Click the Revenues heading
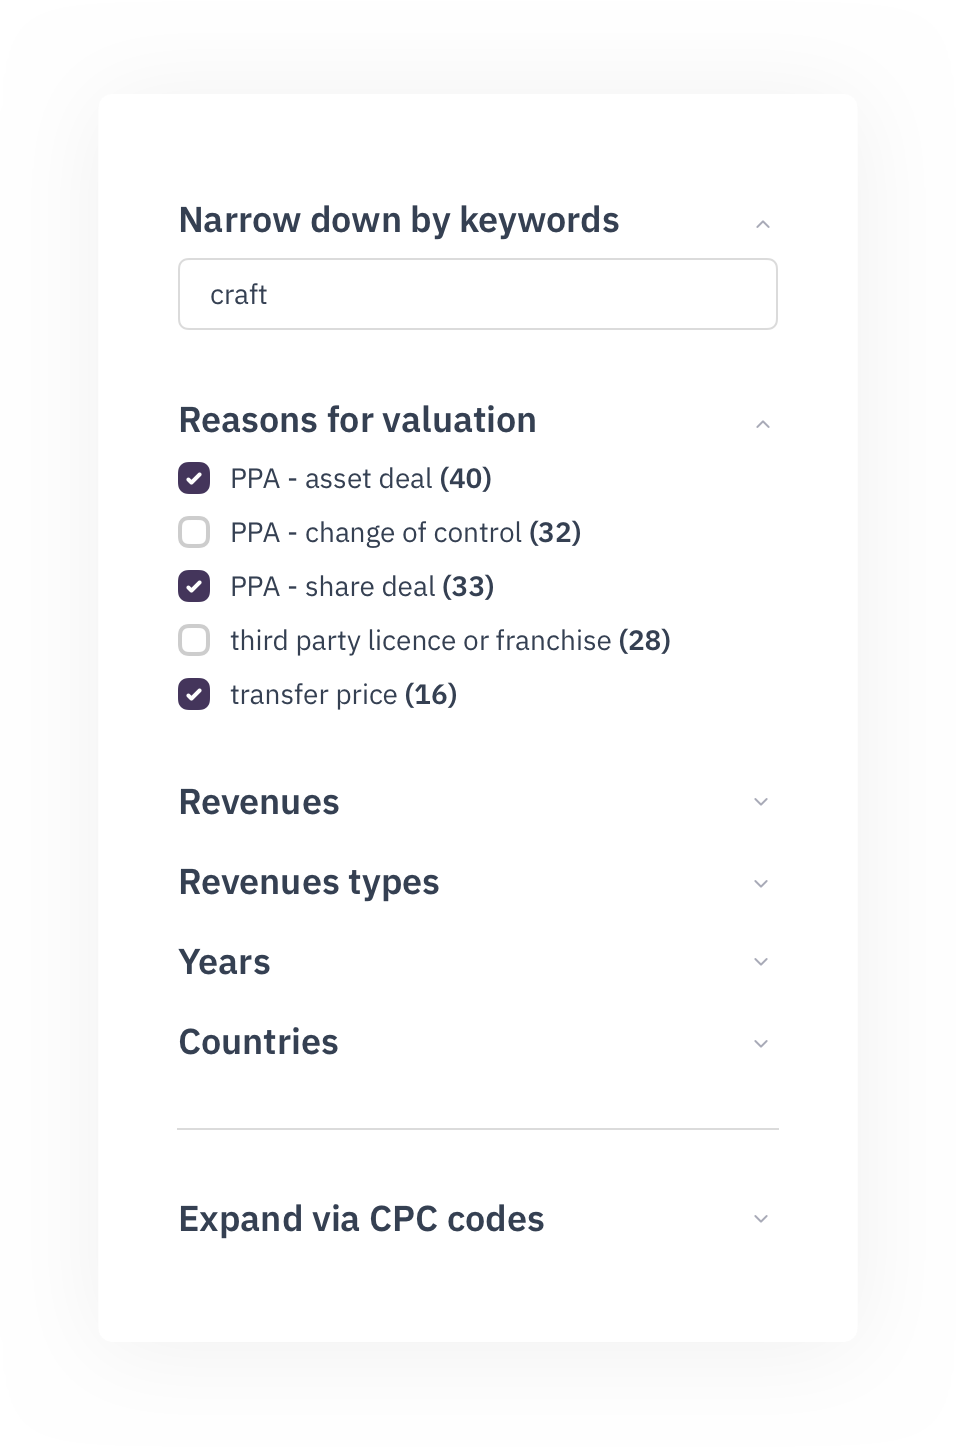Image resolution: width=956 pixels, height=1448 pixels. click(259, 802)
